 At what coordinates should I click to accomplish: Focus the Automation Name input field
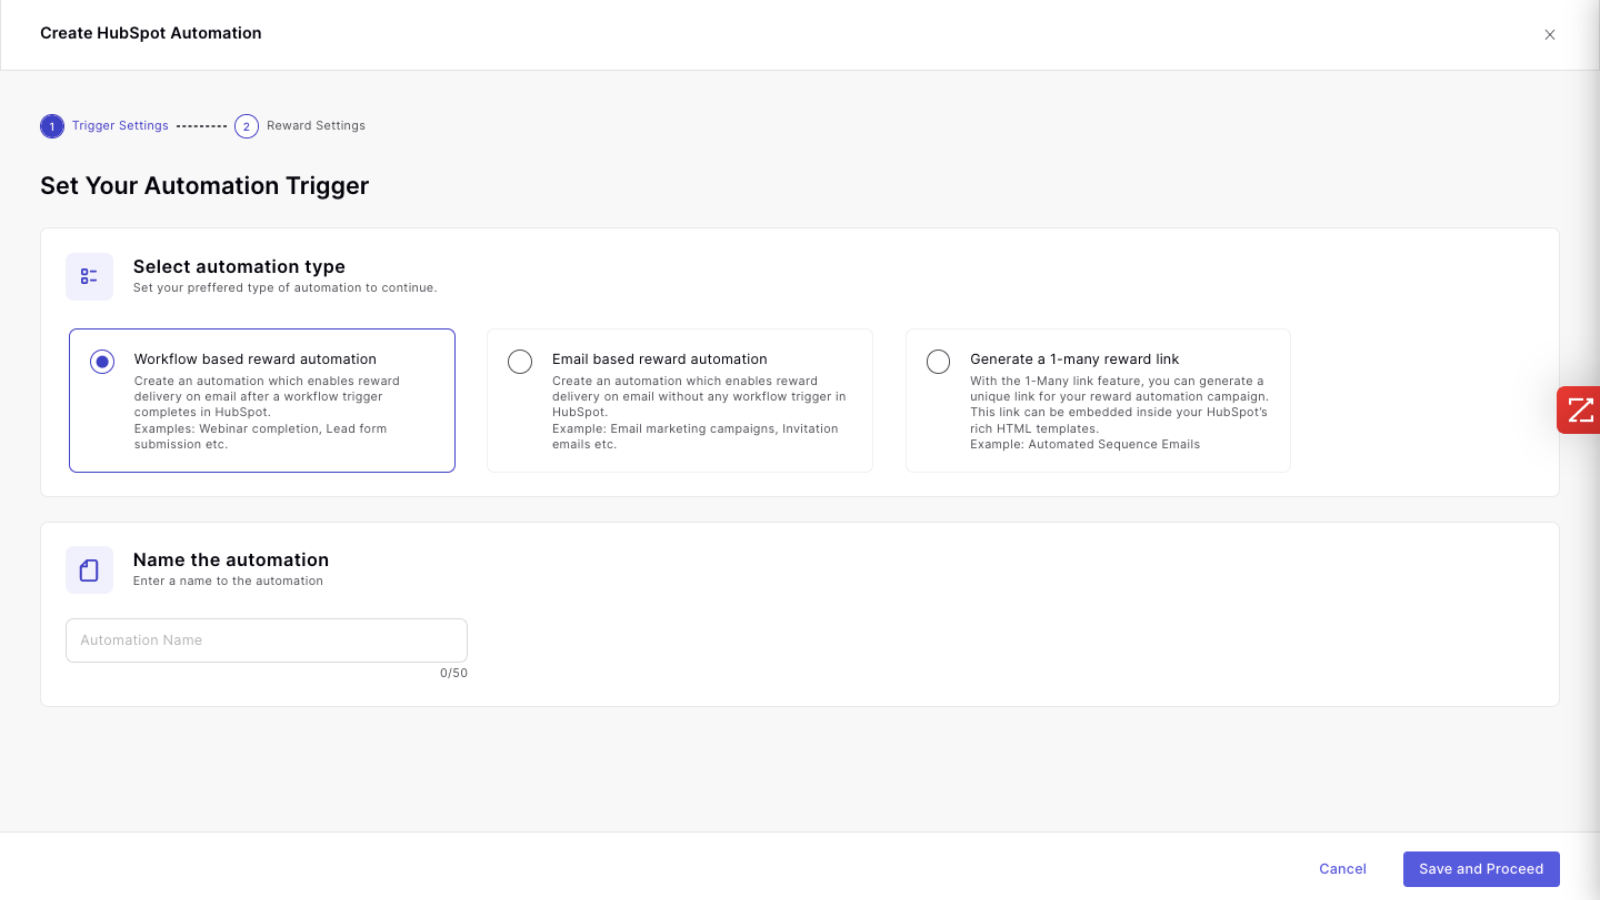[266, 640]
